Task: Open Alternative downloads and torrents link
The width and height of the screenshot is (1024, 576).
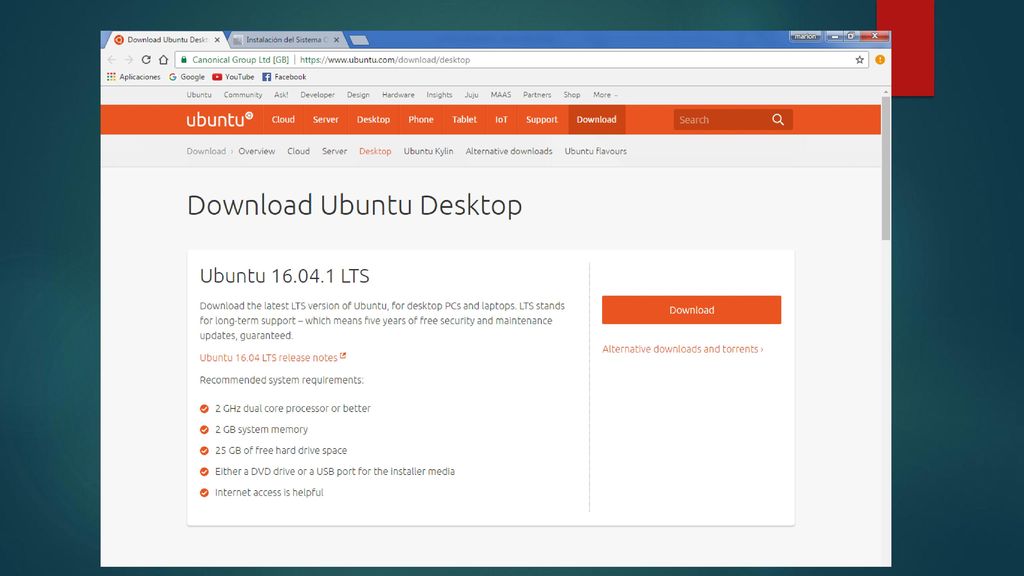Action: pyautogui.click(x=682, y=349)
